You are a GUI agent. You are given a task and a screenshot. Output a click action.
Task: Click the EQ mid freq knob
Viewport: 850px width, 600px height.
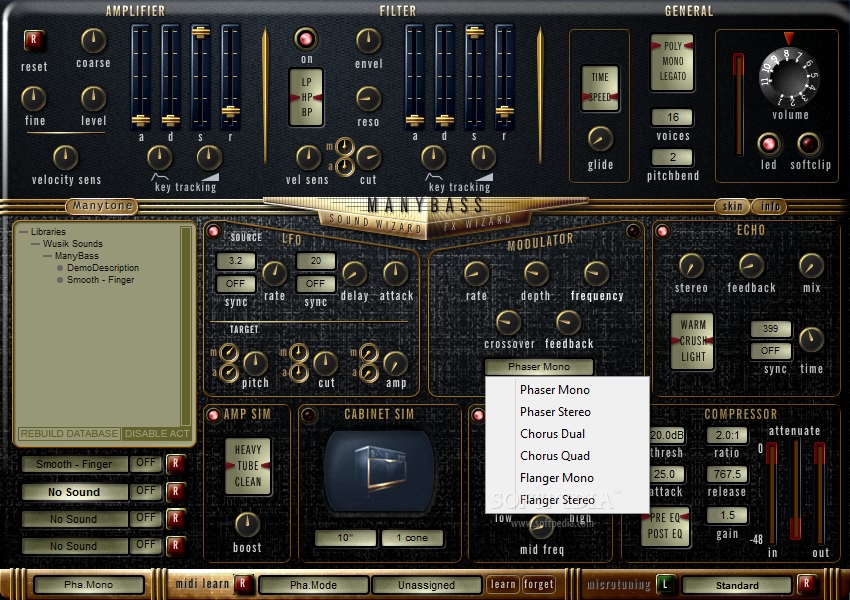tap(540, 525)
